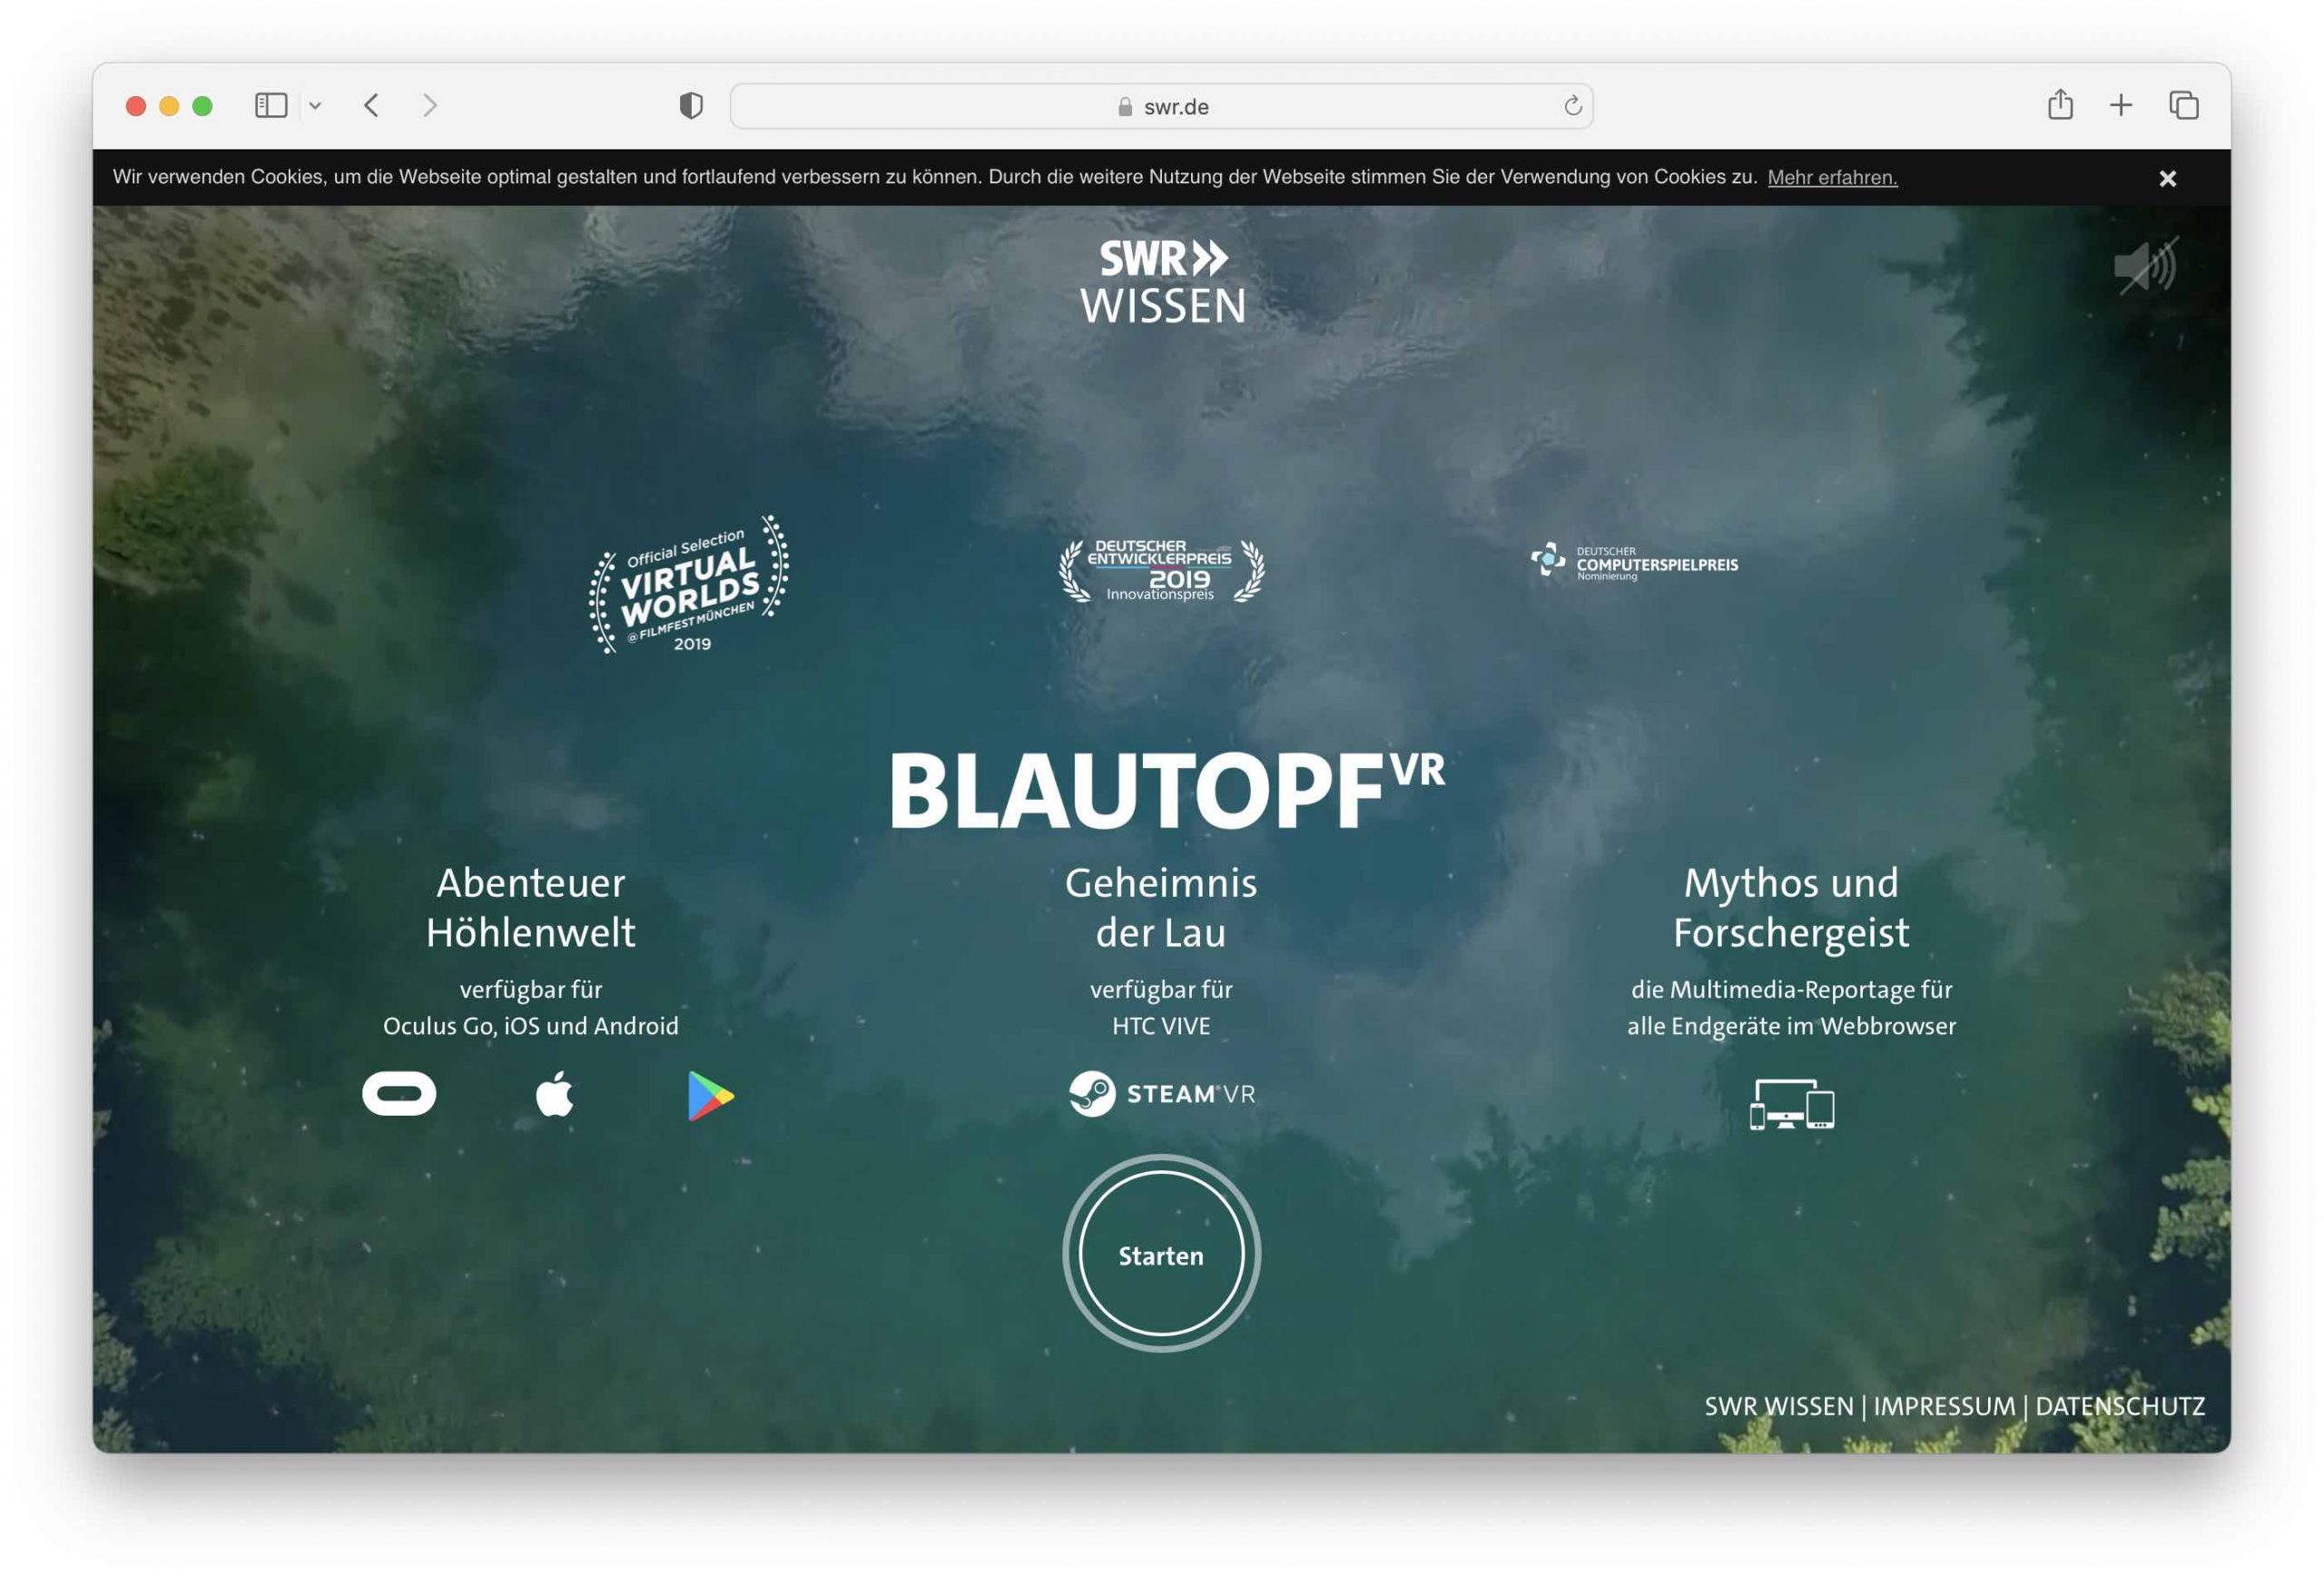2324x1576 pixels.
Task: Open the privacy shield report icon
Action: [690, 105]
